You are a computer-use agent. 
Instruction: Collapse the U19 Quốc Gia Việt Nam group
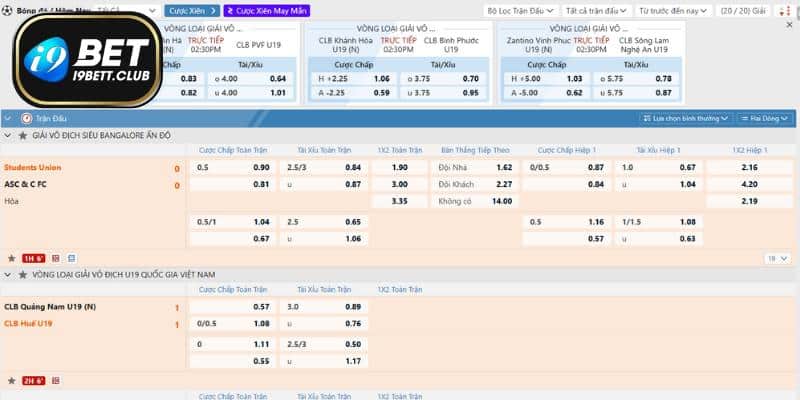(8, 274)
